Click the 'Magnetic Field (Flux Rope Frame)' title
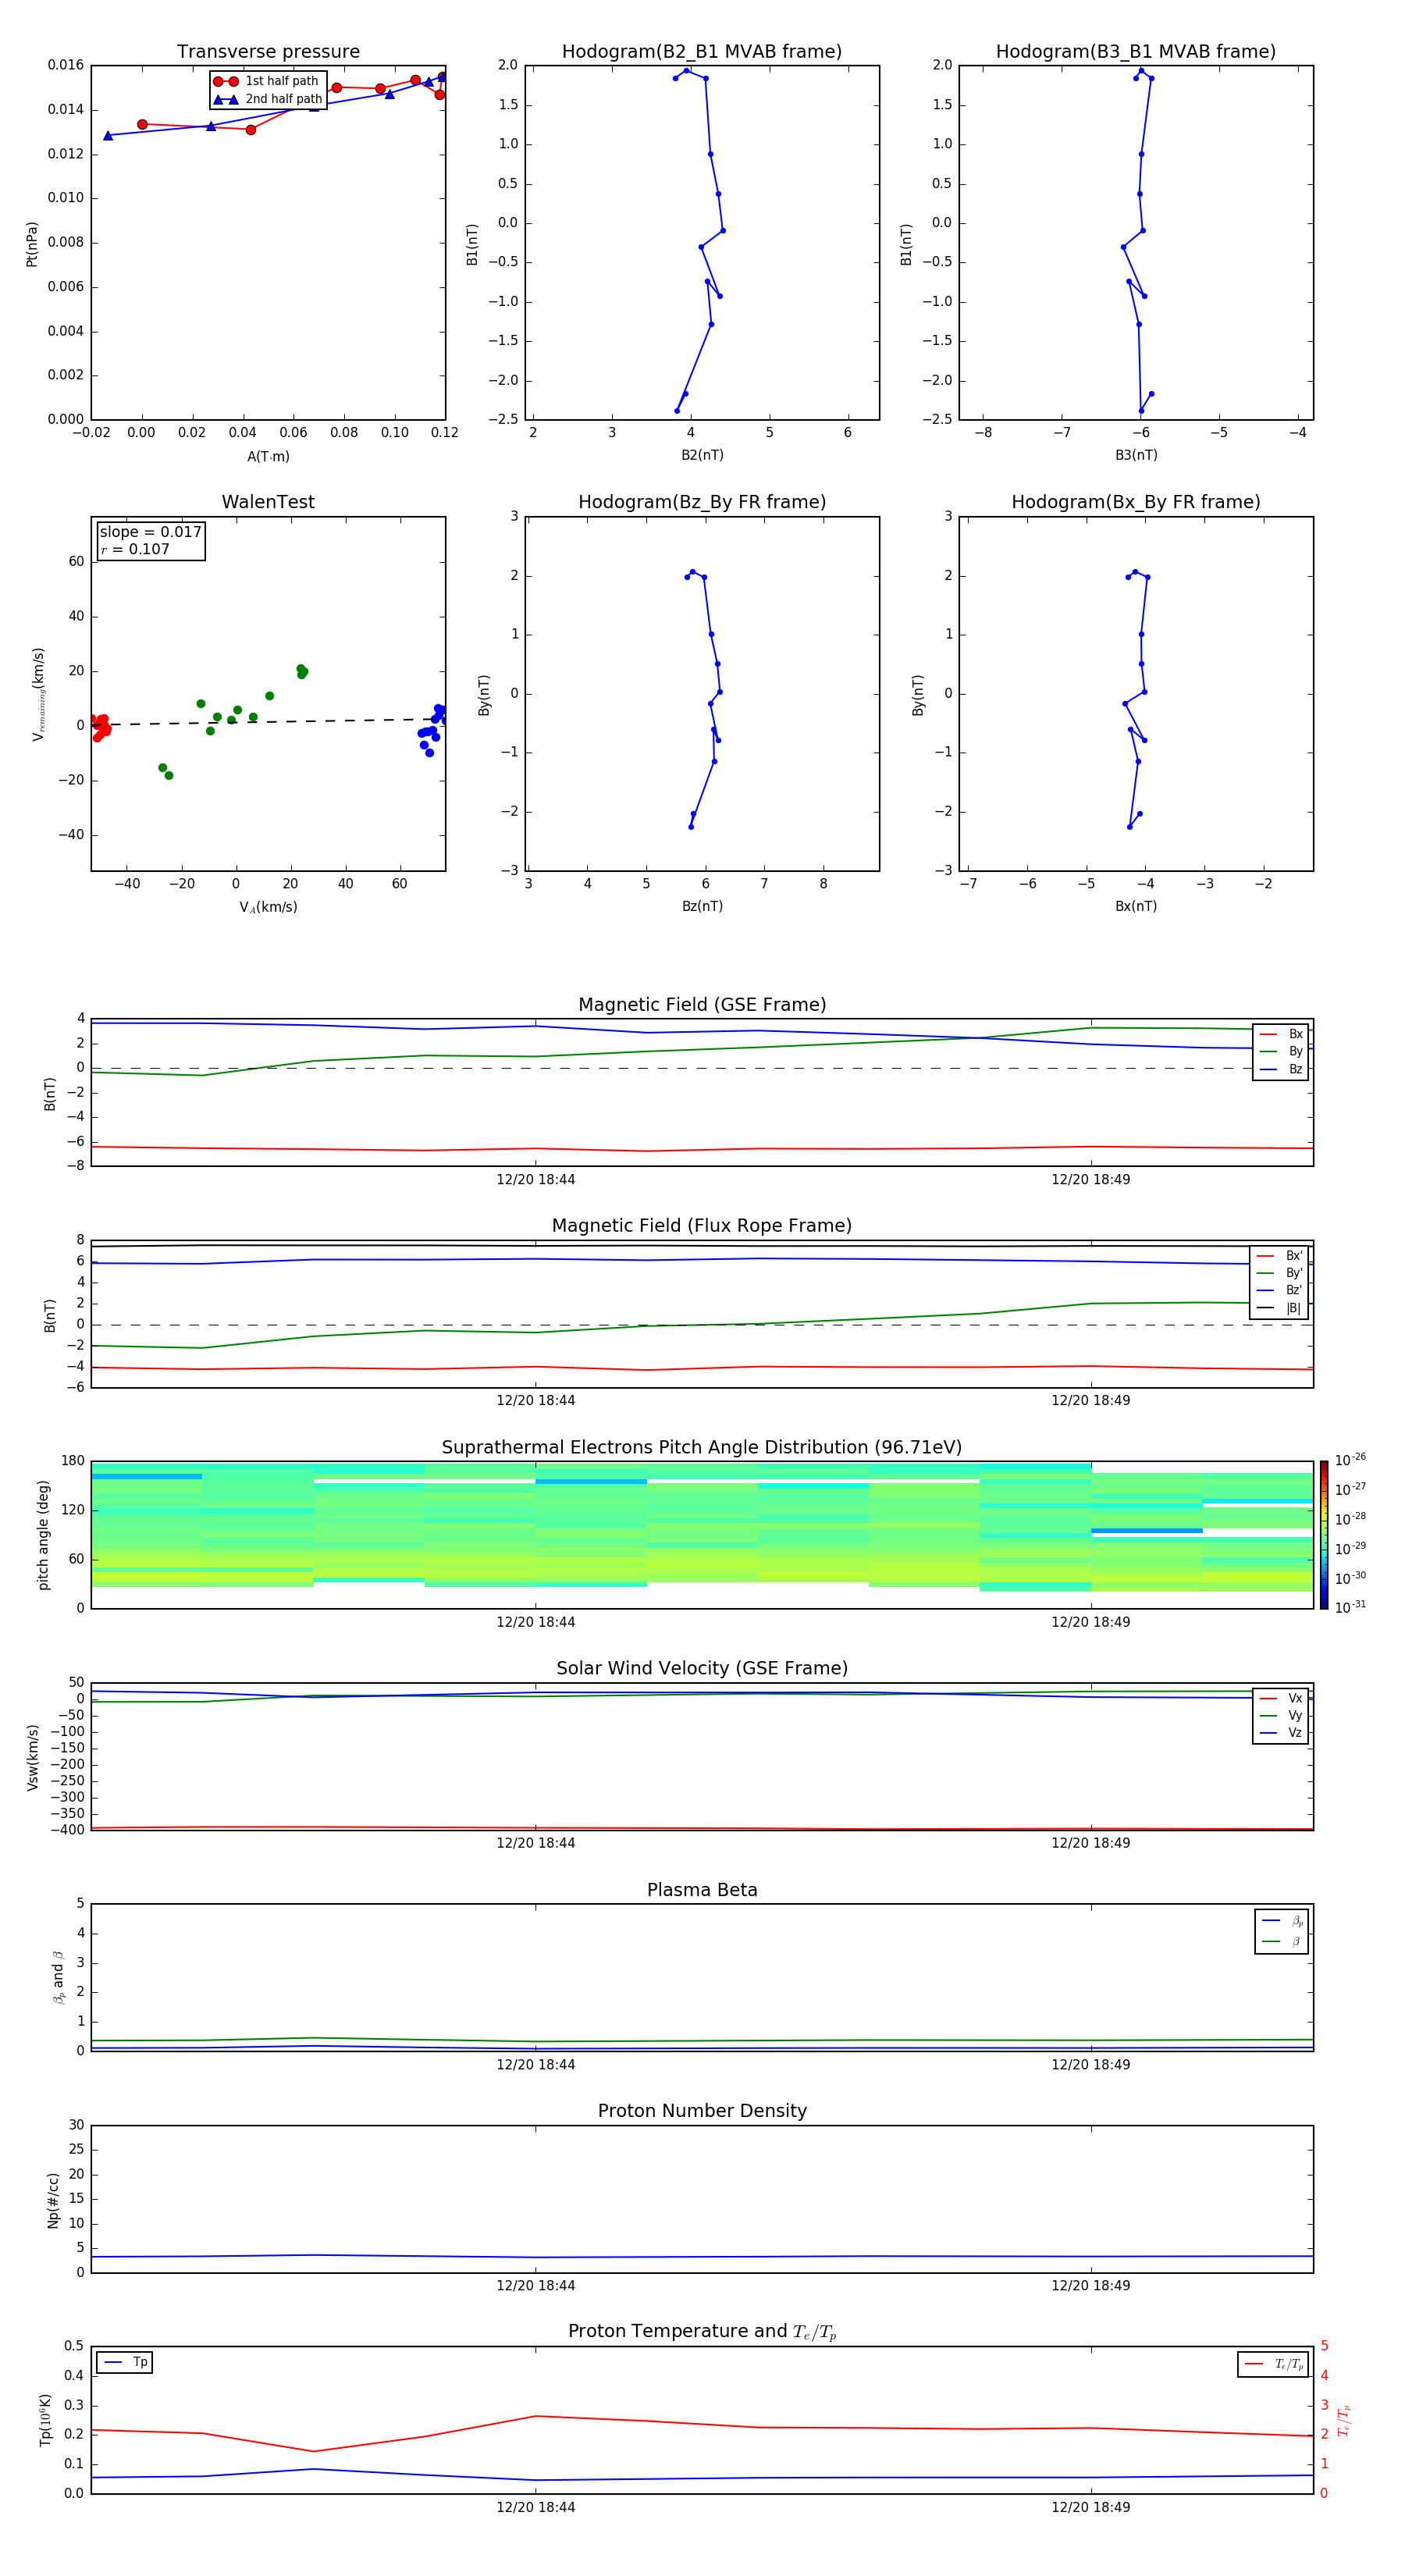Viewport: 1405px width, 2576px height. 702,1226
